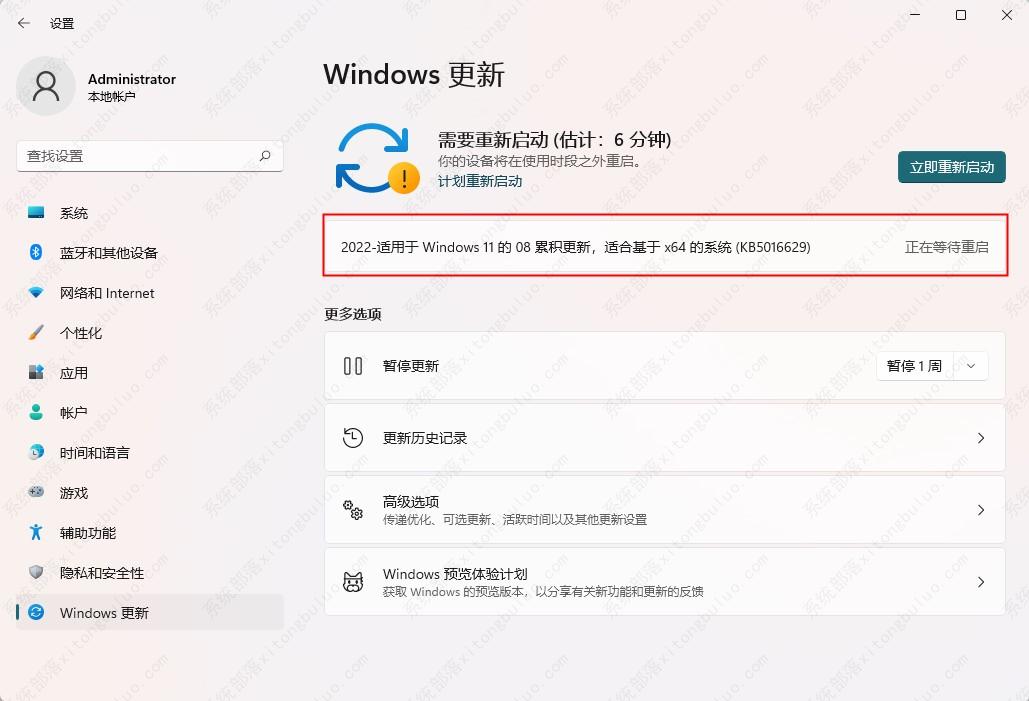Open 网络和 Internet settings

(106, 293)
